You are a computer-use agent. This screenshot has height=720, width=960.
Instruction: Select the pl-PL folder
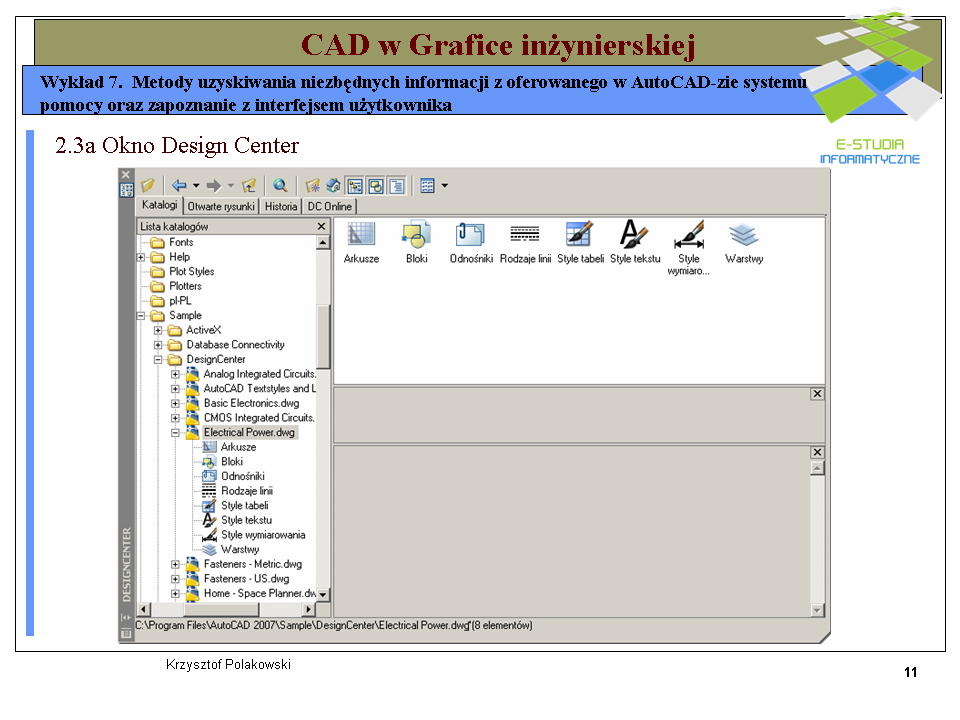(171, 301)
